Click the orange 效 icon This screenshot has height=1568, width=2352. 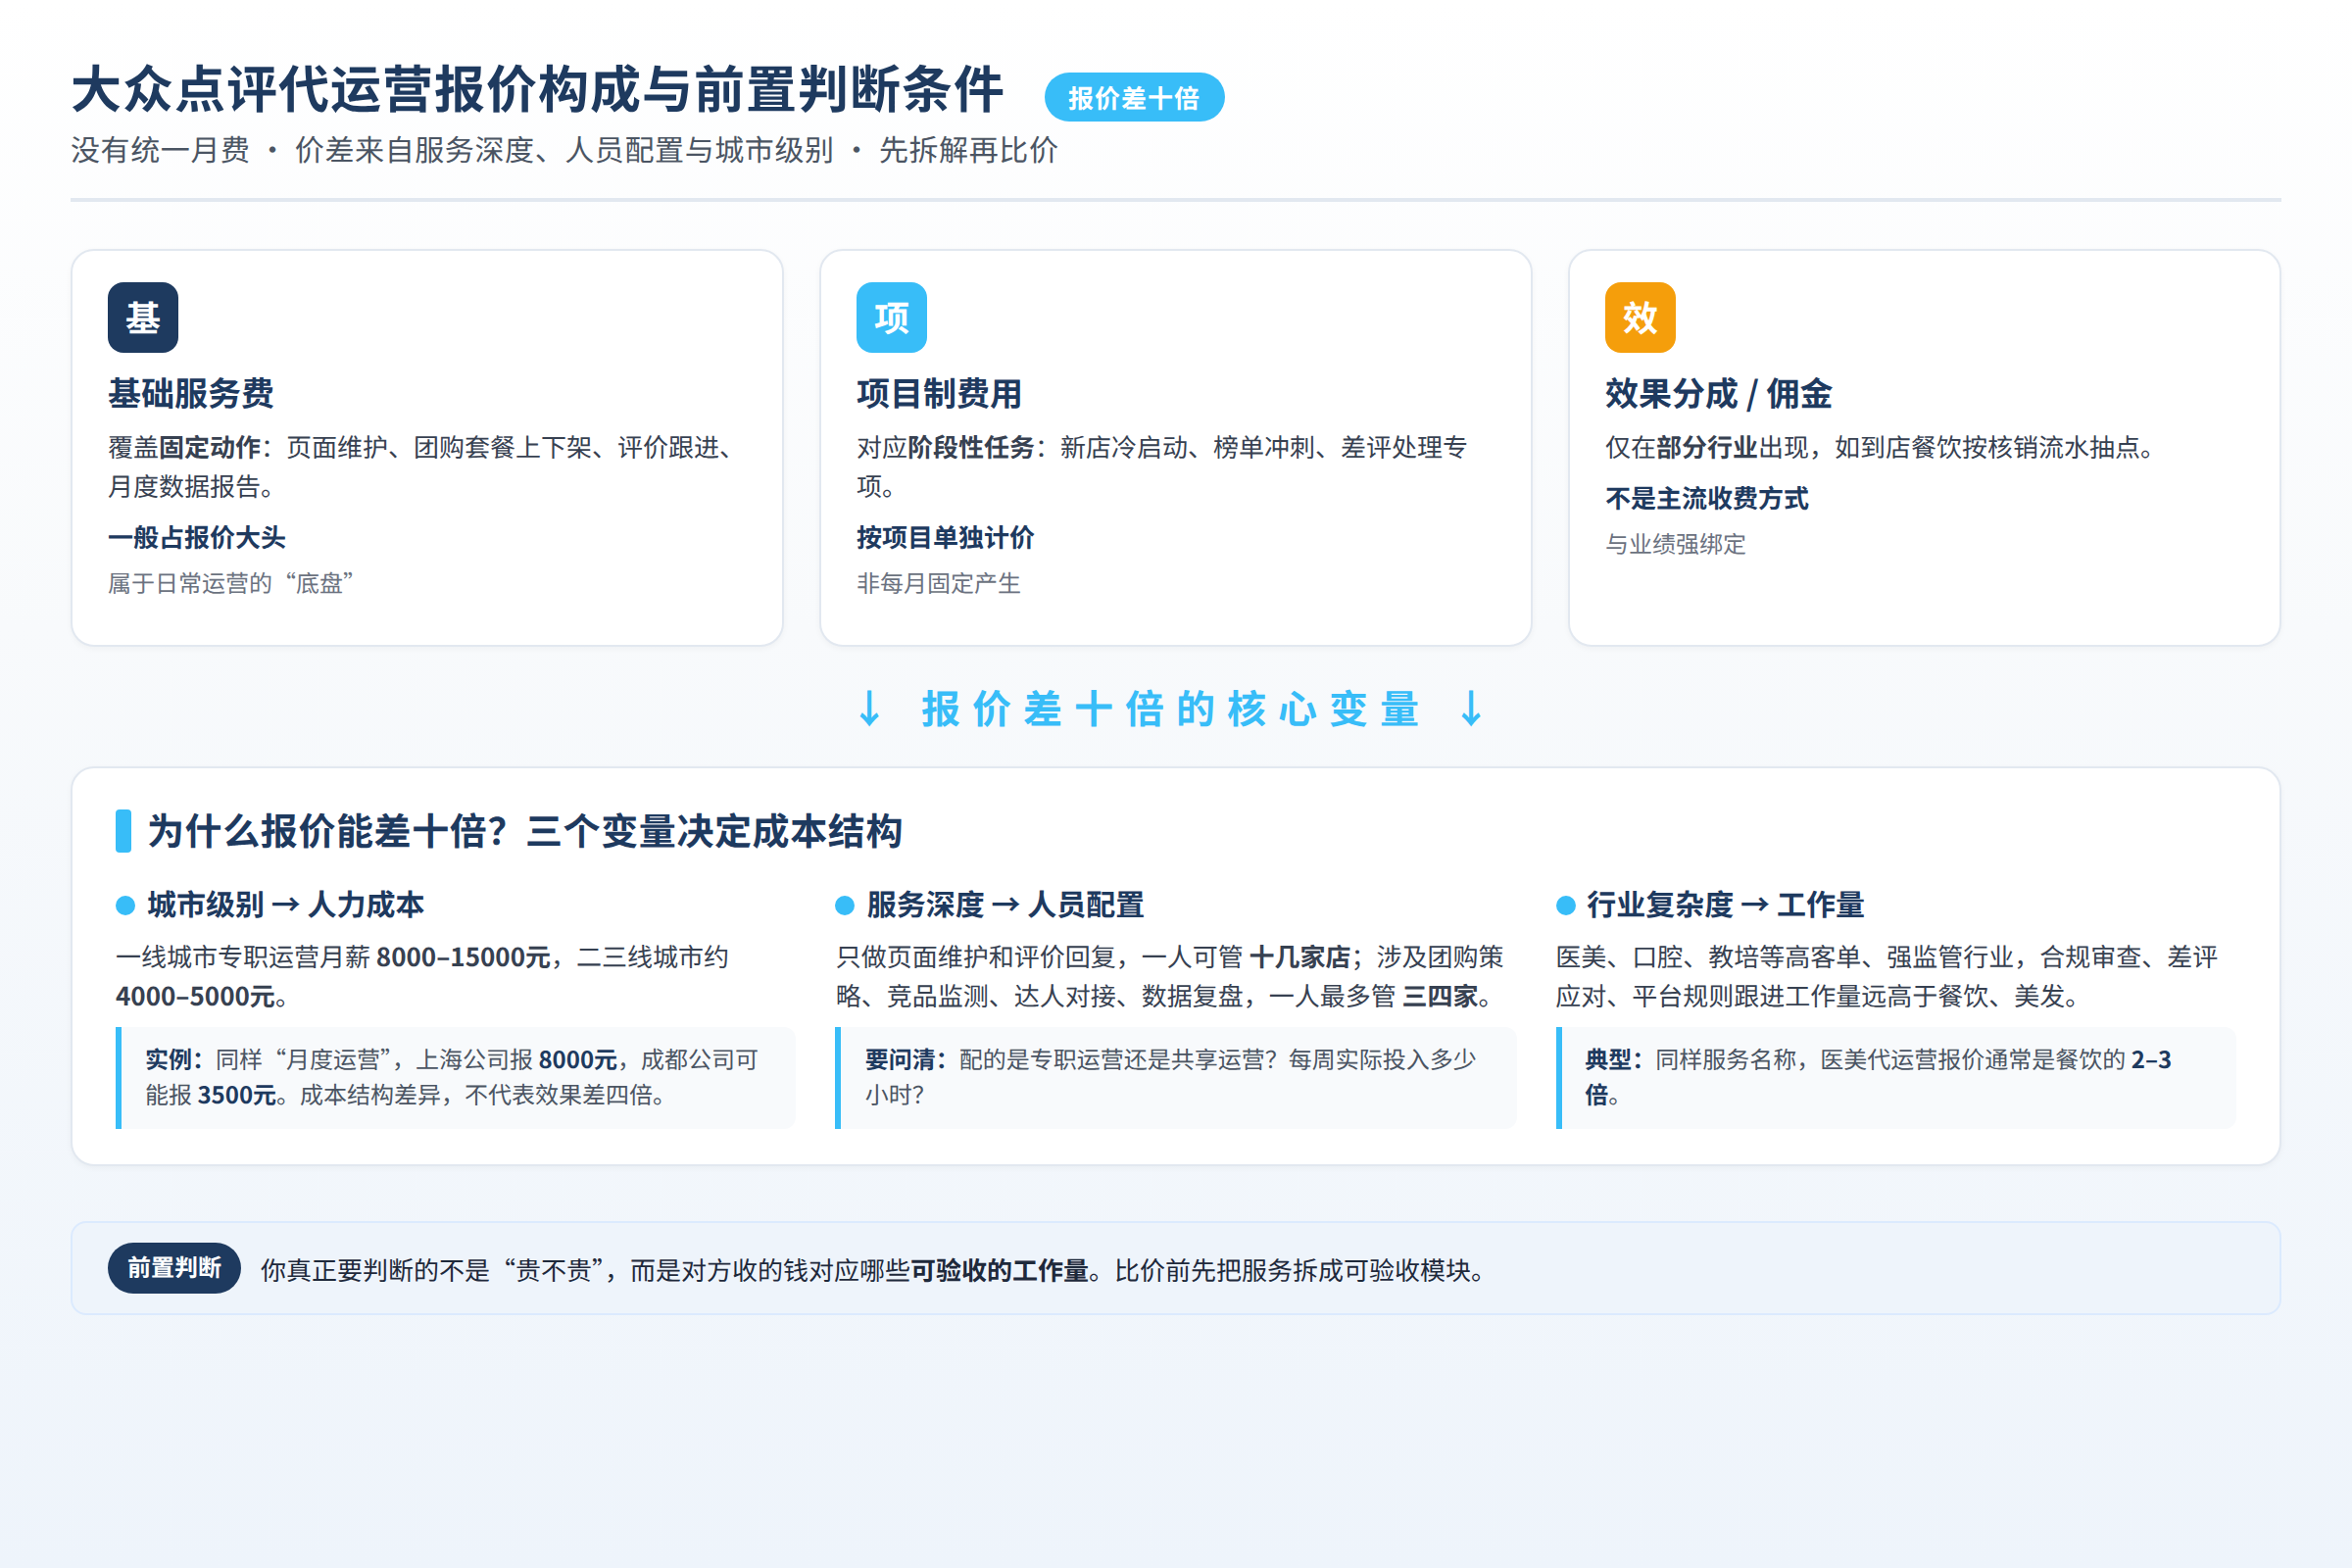[1640, 318]
